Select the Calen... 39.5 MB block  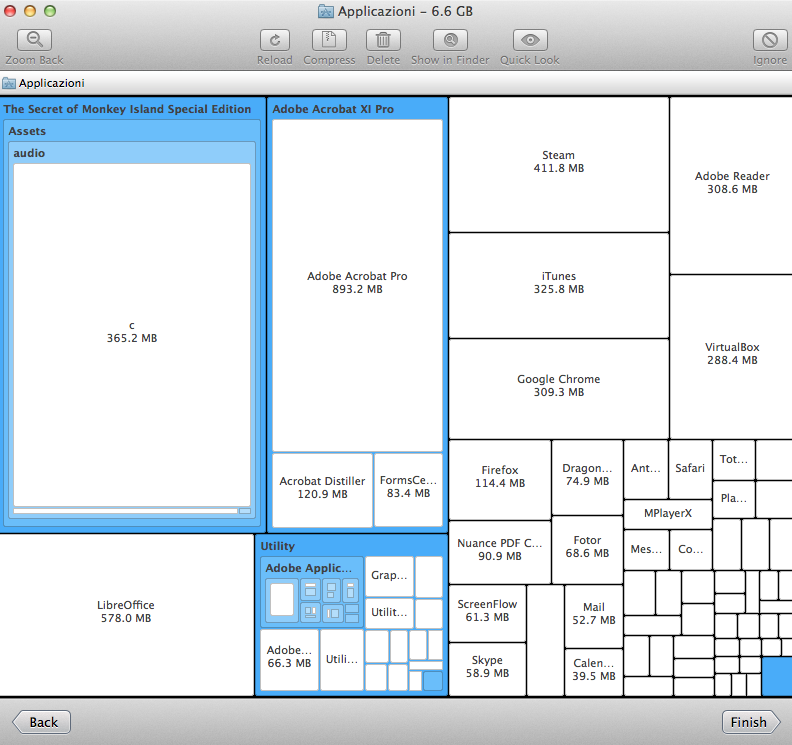(x=593, y=672)
